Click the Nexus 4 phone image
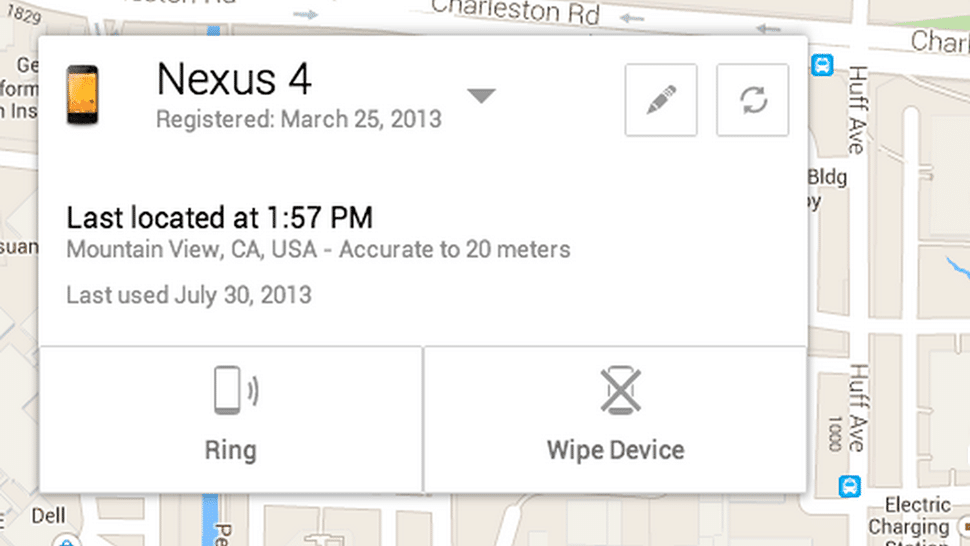This screenshot has height=546, width=970. [82, 95]
